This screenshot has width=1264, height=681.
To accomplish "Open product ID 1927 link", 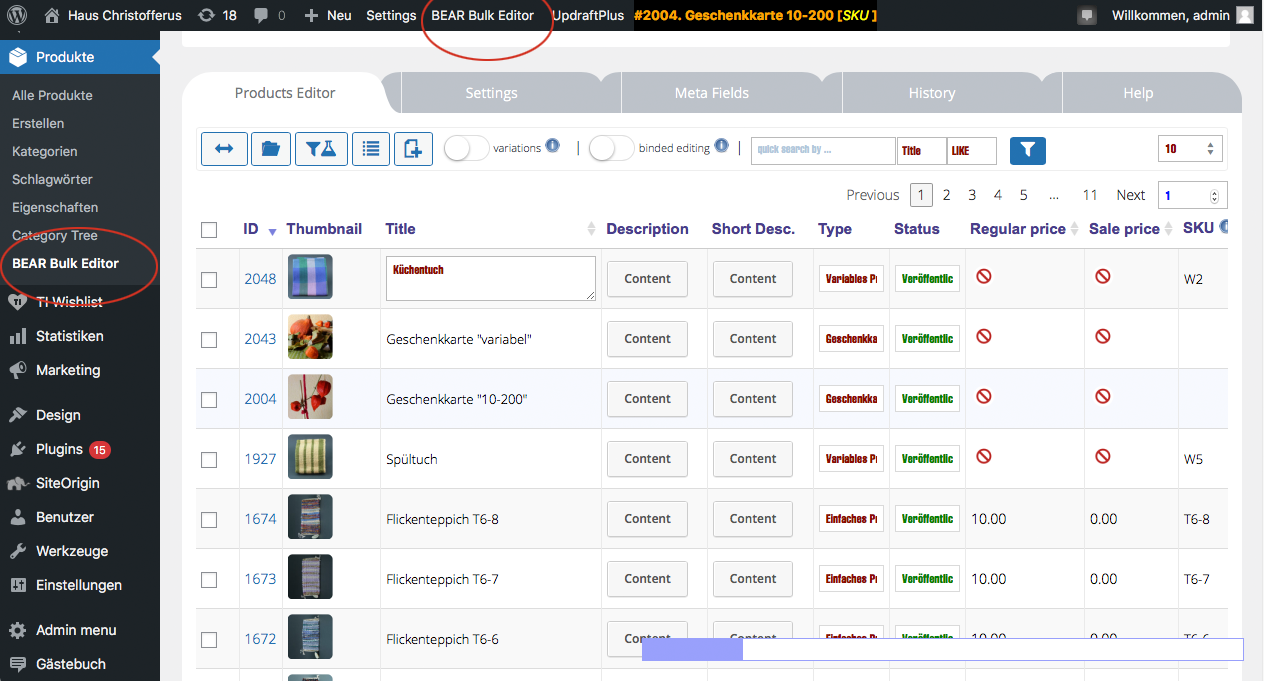I will [260, 459].
